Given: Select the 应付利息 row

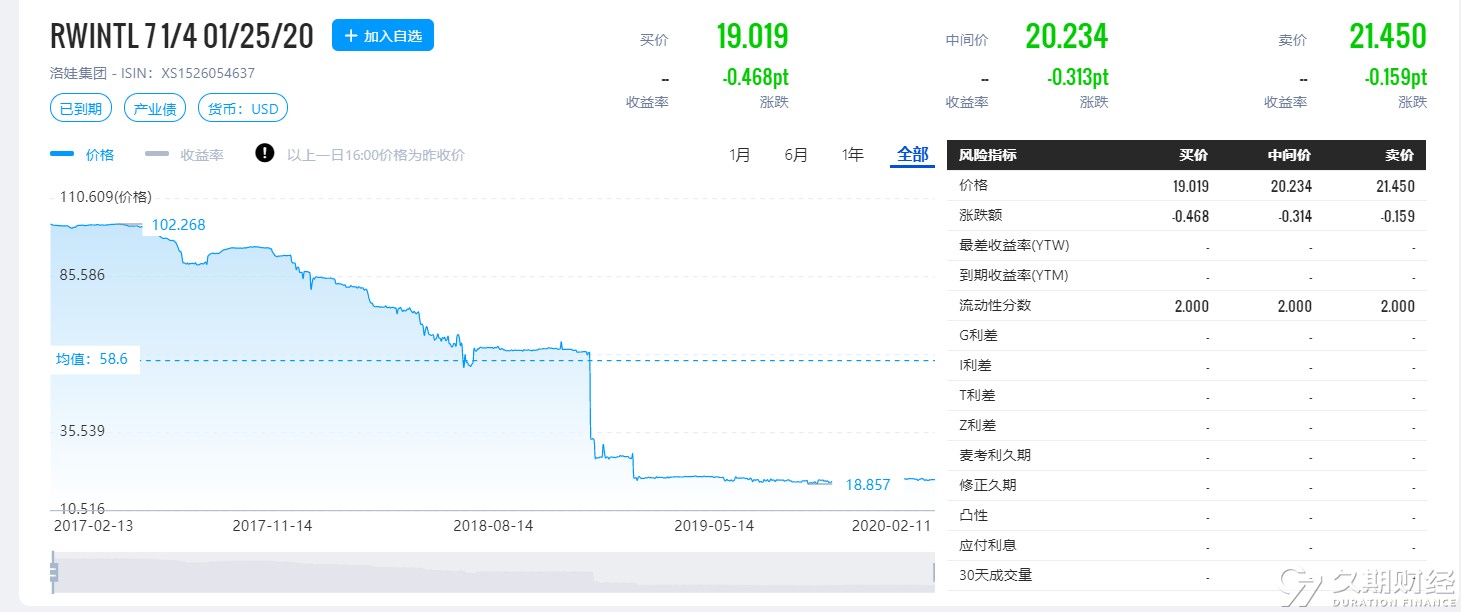Looking at the screenshot, I should [1186, 545].
